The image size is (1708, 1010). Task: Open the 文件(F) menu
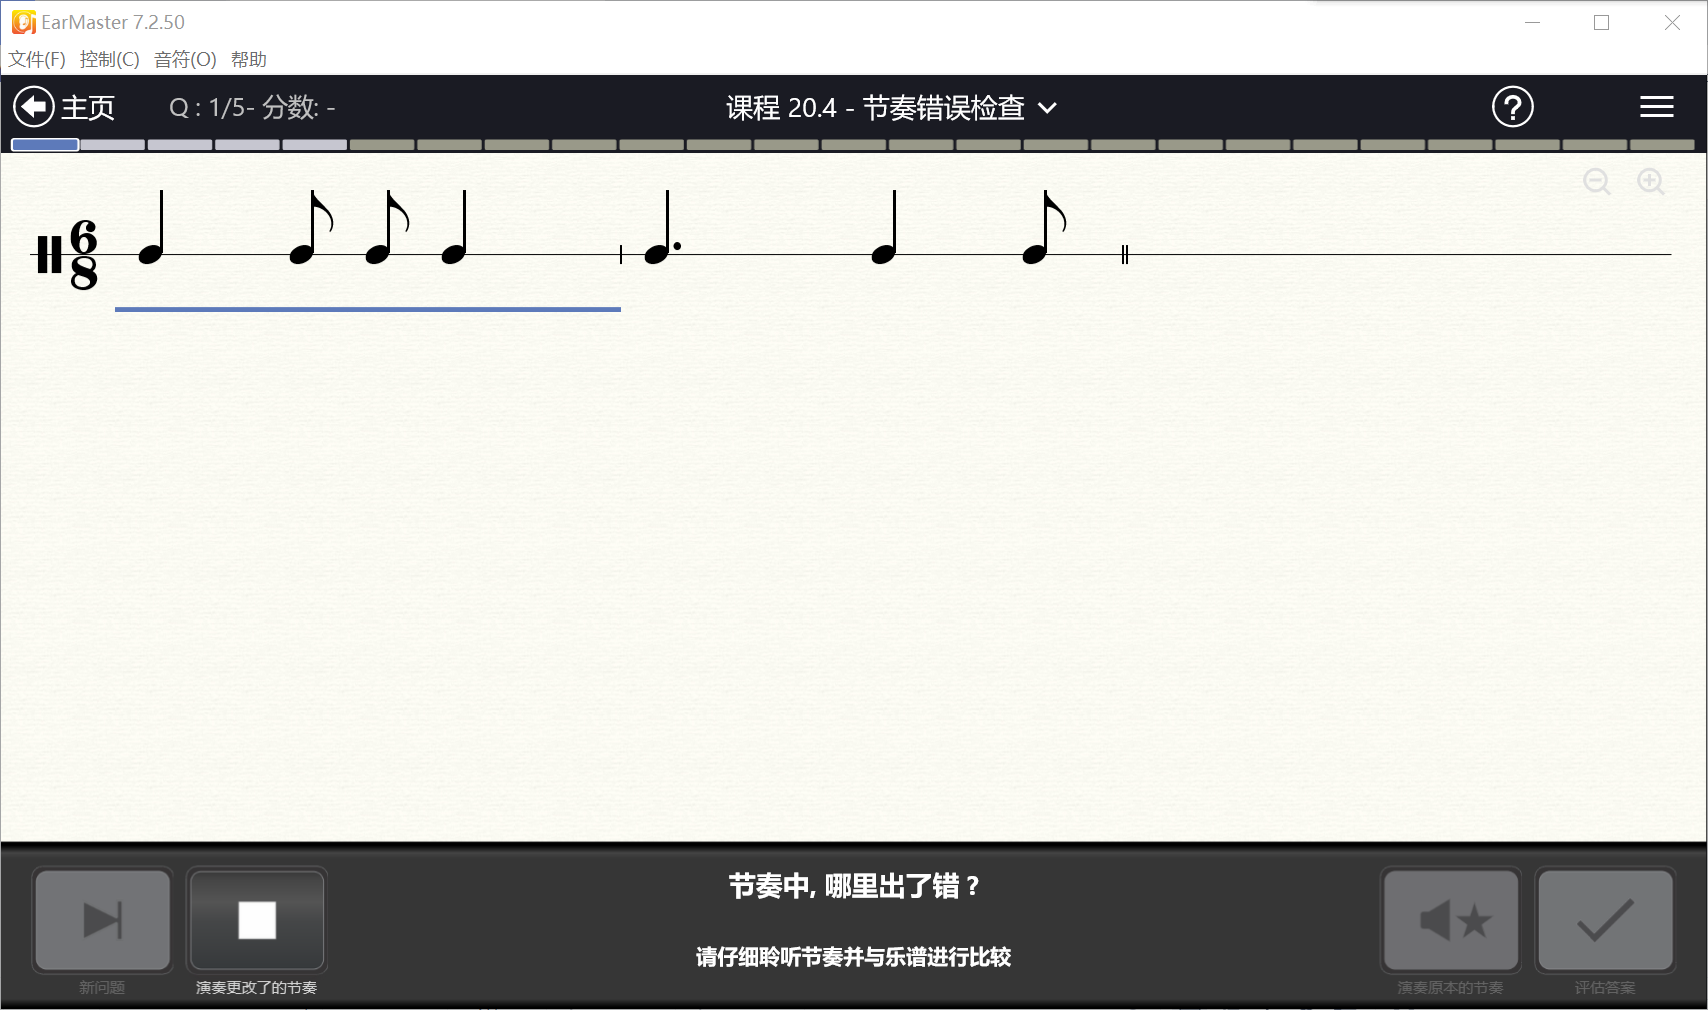coord(37,59)
